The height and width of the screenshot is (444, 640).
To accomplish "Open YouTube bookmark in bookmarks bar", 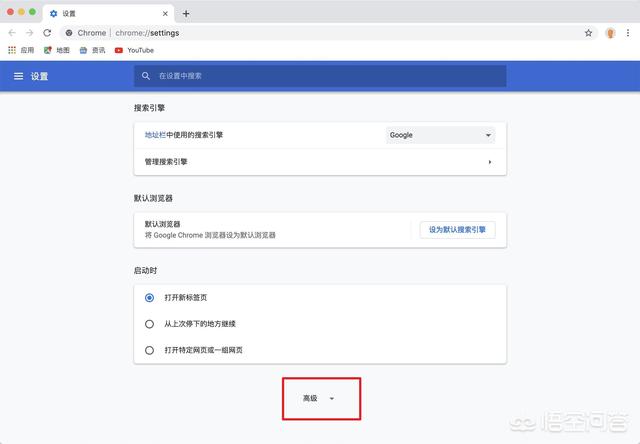I will pyautogui.click(x=134, y=50).
